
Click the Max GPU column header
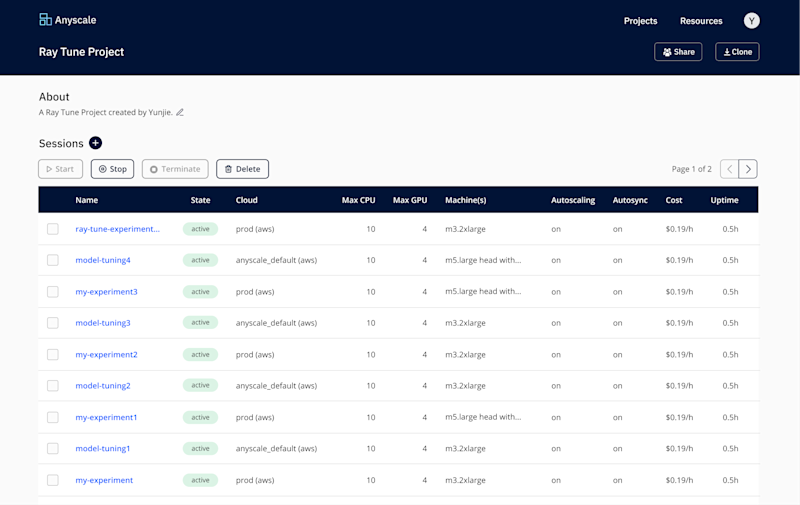click(410, 200)
